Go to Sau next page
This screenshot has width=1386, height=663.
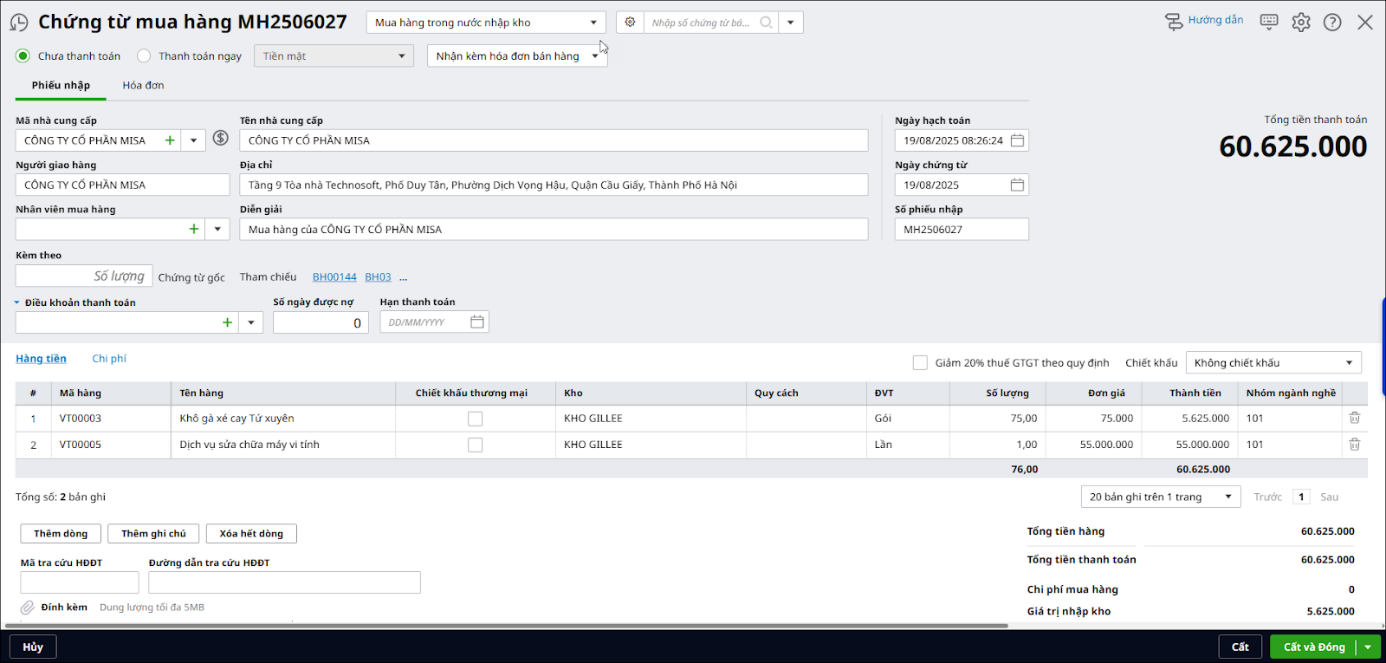coord(1329,497)
